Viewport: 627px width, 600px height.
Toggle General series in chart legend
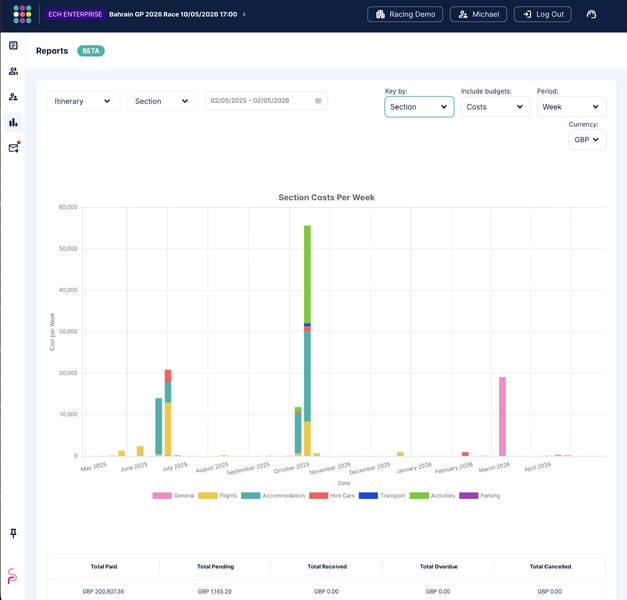[x=173, y=496]
